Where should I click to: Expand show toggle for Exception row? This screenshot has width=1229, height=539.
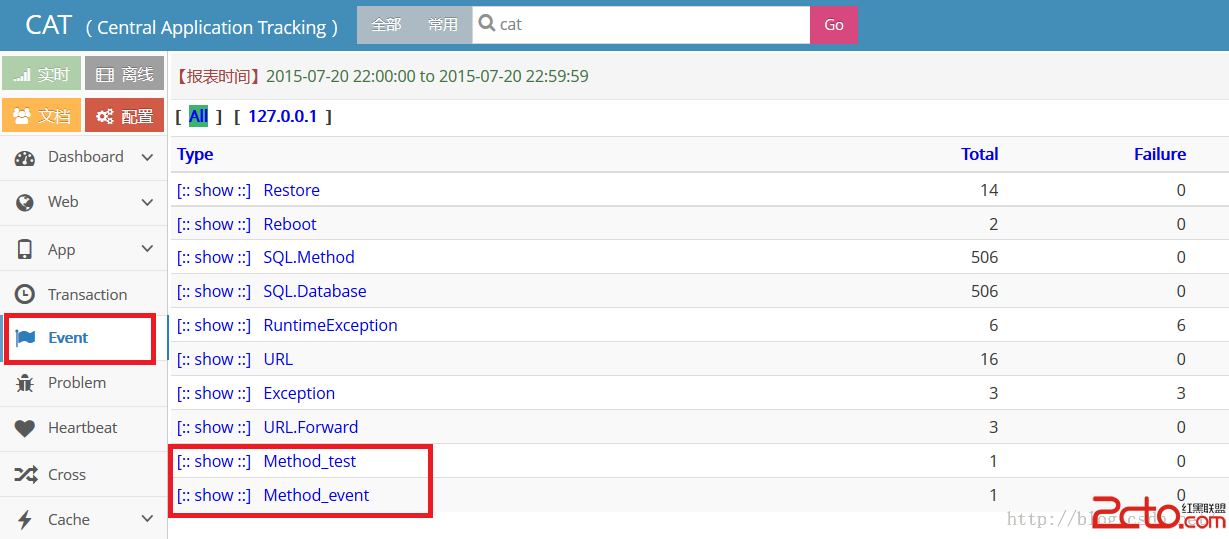coord(214,393)
